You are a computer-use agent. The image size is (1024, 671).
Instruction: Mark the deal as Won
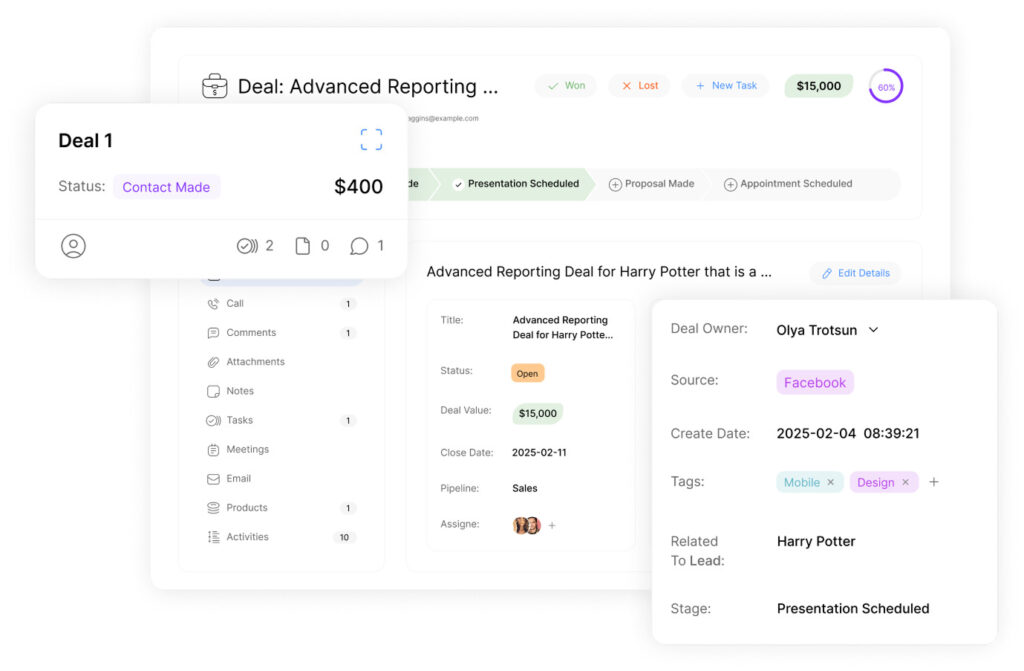click(x=566, y=86)
